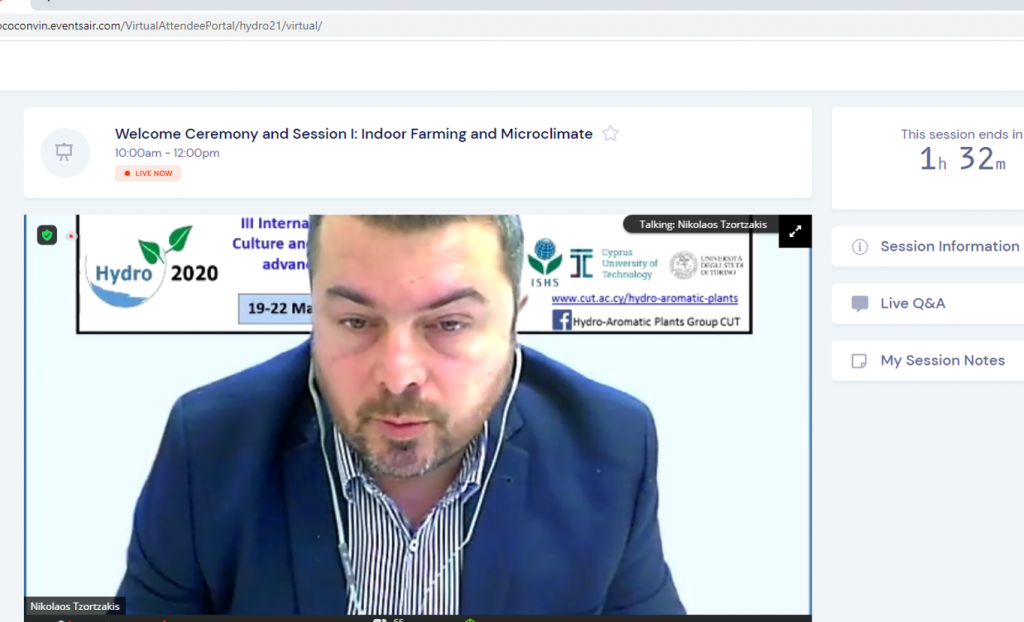
Task: Click the Session Information info icon
Action: (859, 247)
